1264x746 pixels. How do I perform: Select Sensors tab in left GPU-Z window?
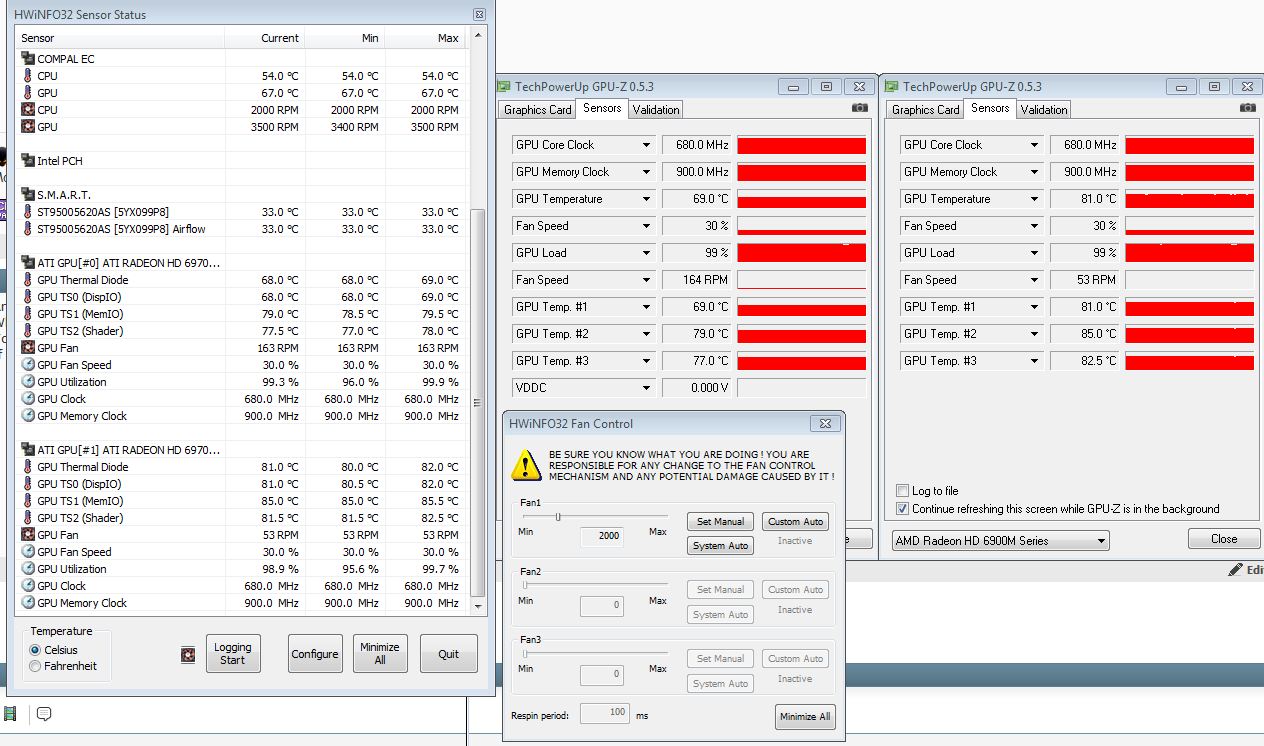pyautogui.click(x=602, y=108)
